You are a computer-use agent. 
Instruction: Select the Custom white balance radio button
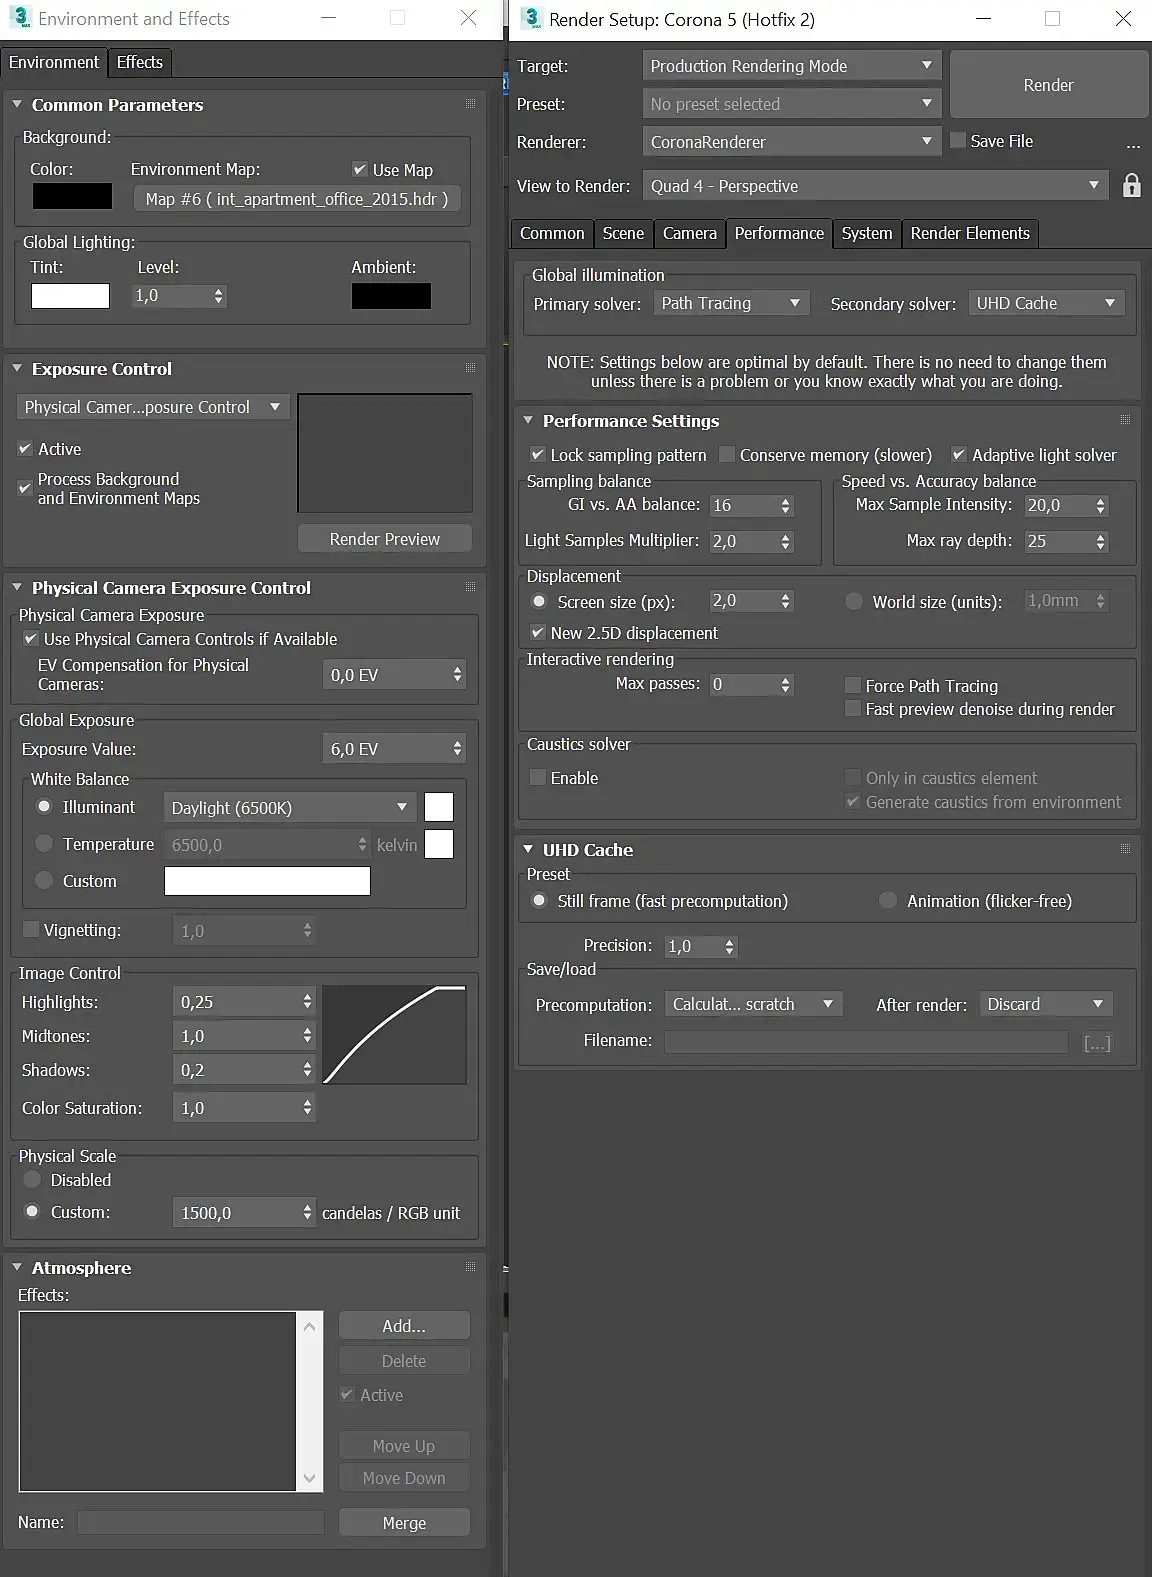click(44, 881)
